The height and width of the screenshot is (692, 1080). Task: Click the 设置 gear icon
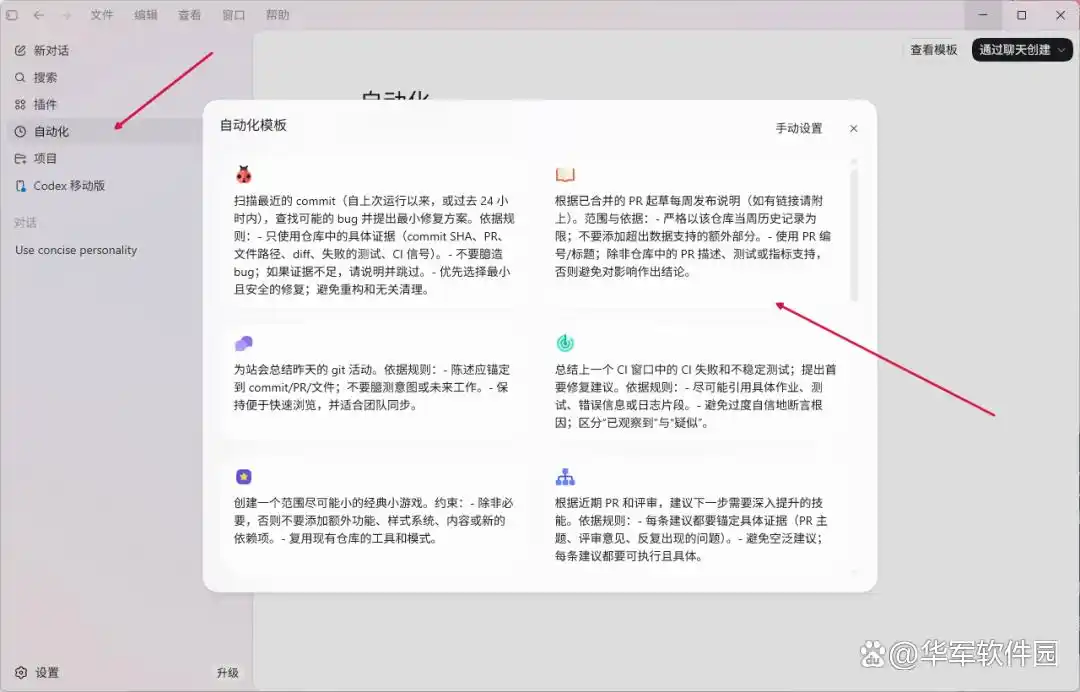point(21,673)
